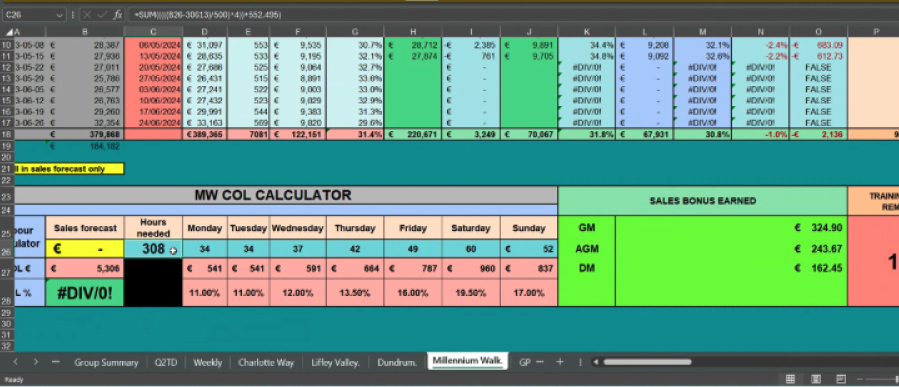This screenshot has height=387, width=899.
Task: Click total cell 379,868 in row 18
Action: (x=85, y=134)
